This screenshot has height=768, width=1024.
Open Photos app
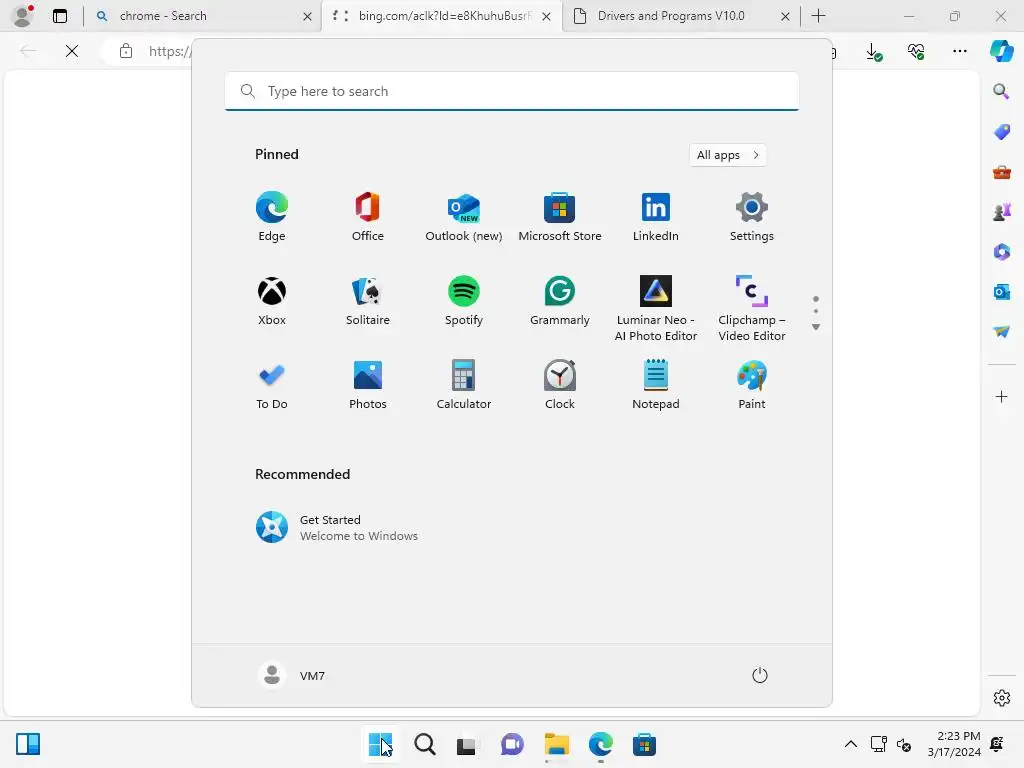[368, 385]
